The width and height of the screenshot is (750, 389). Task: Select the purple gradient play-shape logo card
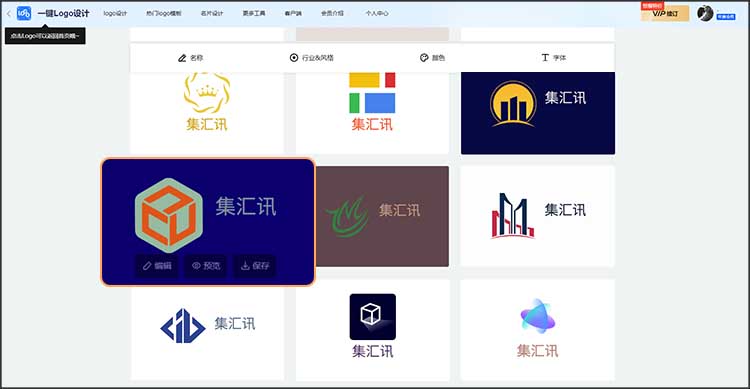click(x=538, y=330)
